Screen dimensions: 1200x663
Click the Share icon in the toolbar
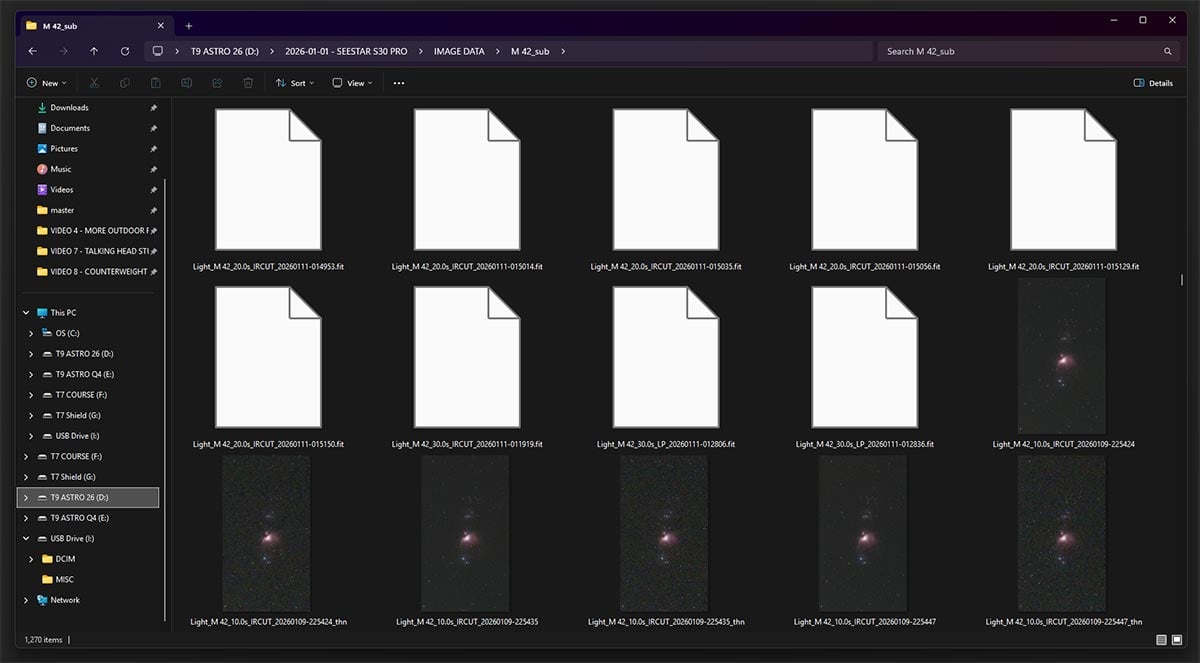pos(217,83)
